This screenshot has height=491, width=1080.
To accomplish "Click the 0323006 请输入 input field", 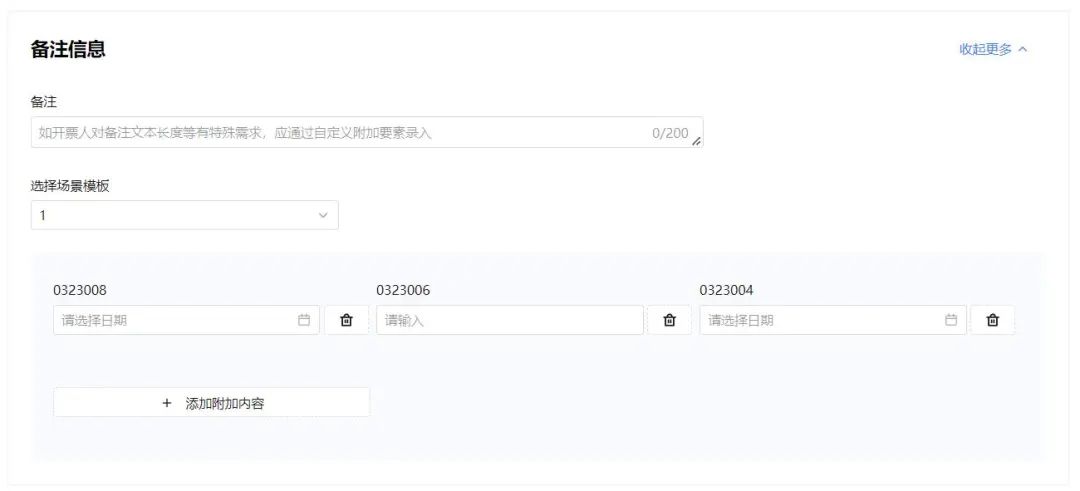I will 510,320.
